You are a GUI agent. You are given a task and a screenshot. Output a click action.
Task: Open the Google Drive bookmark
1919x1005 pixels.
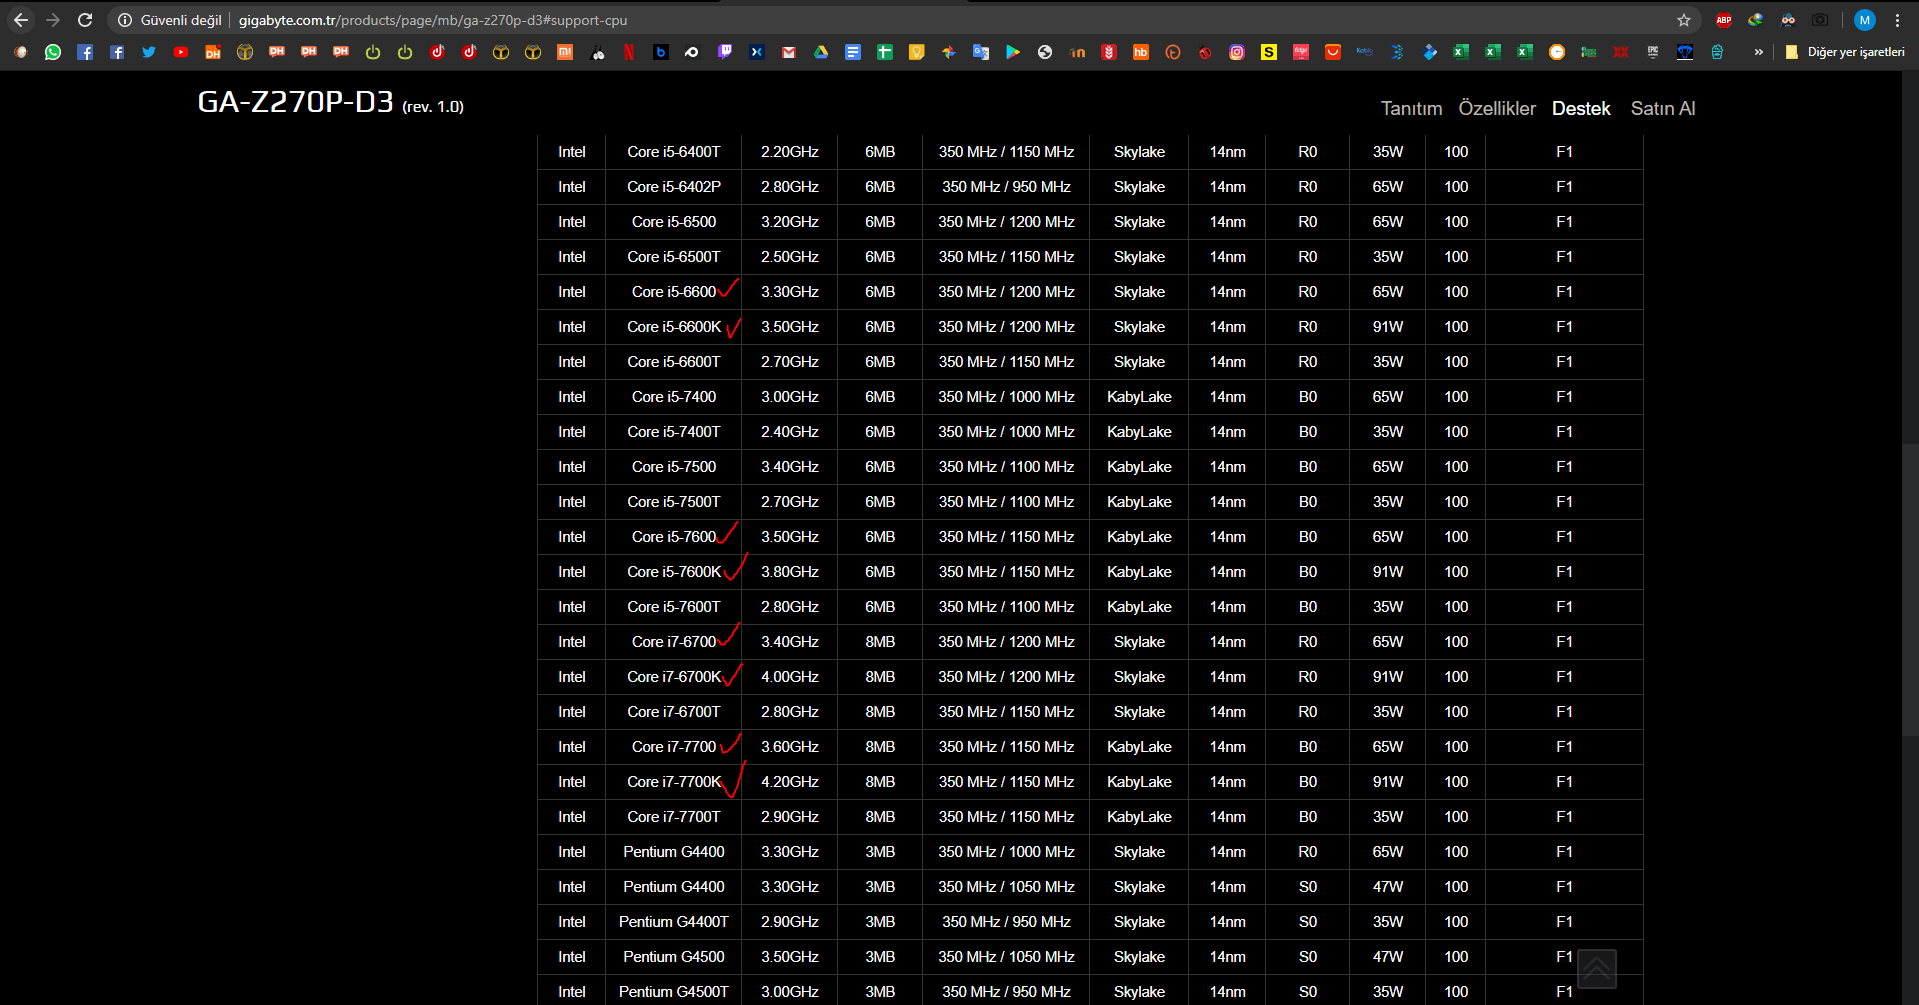[x=821, y=52]
